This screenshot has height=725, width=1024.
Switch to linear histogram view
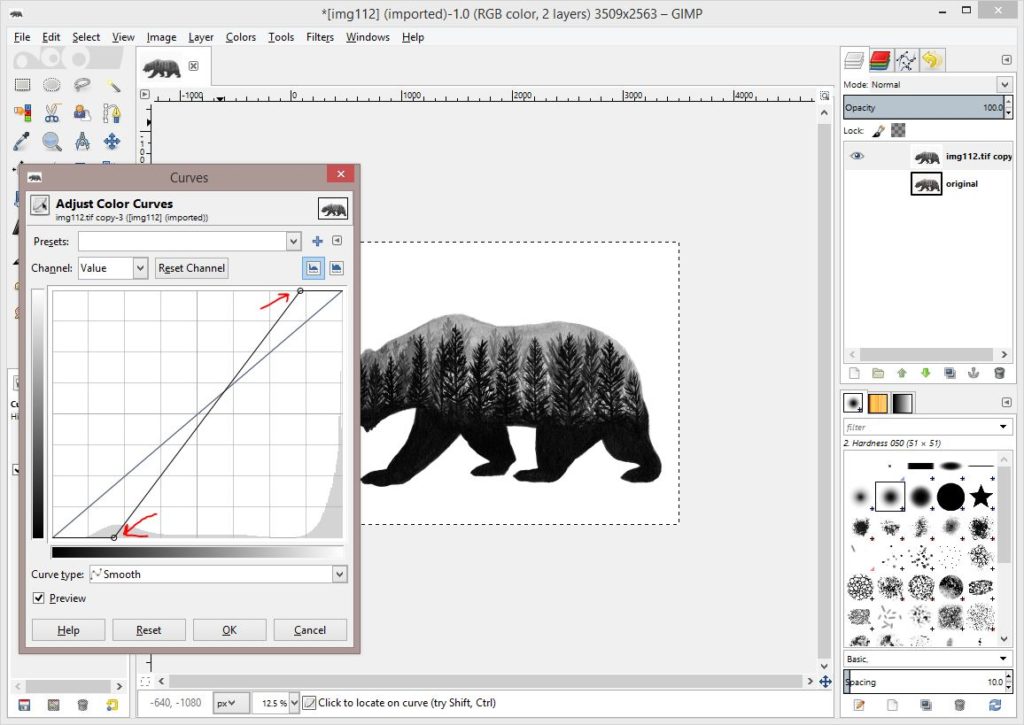click(313, 268)
